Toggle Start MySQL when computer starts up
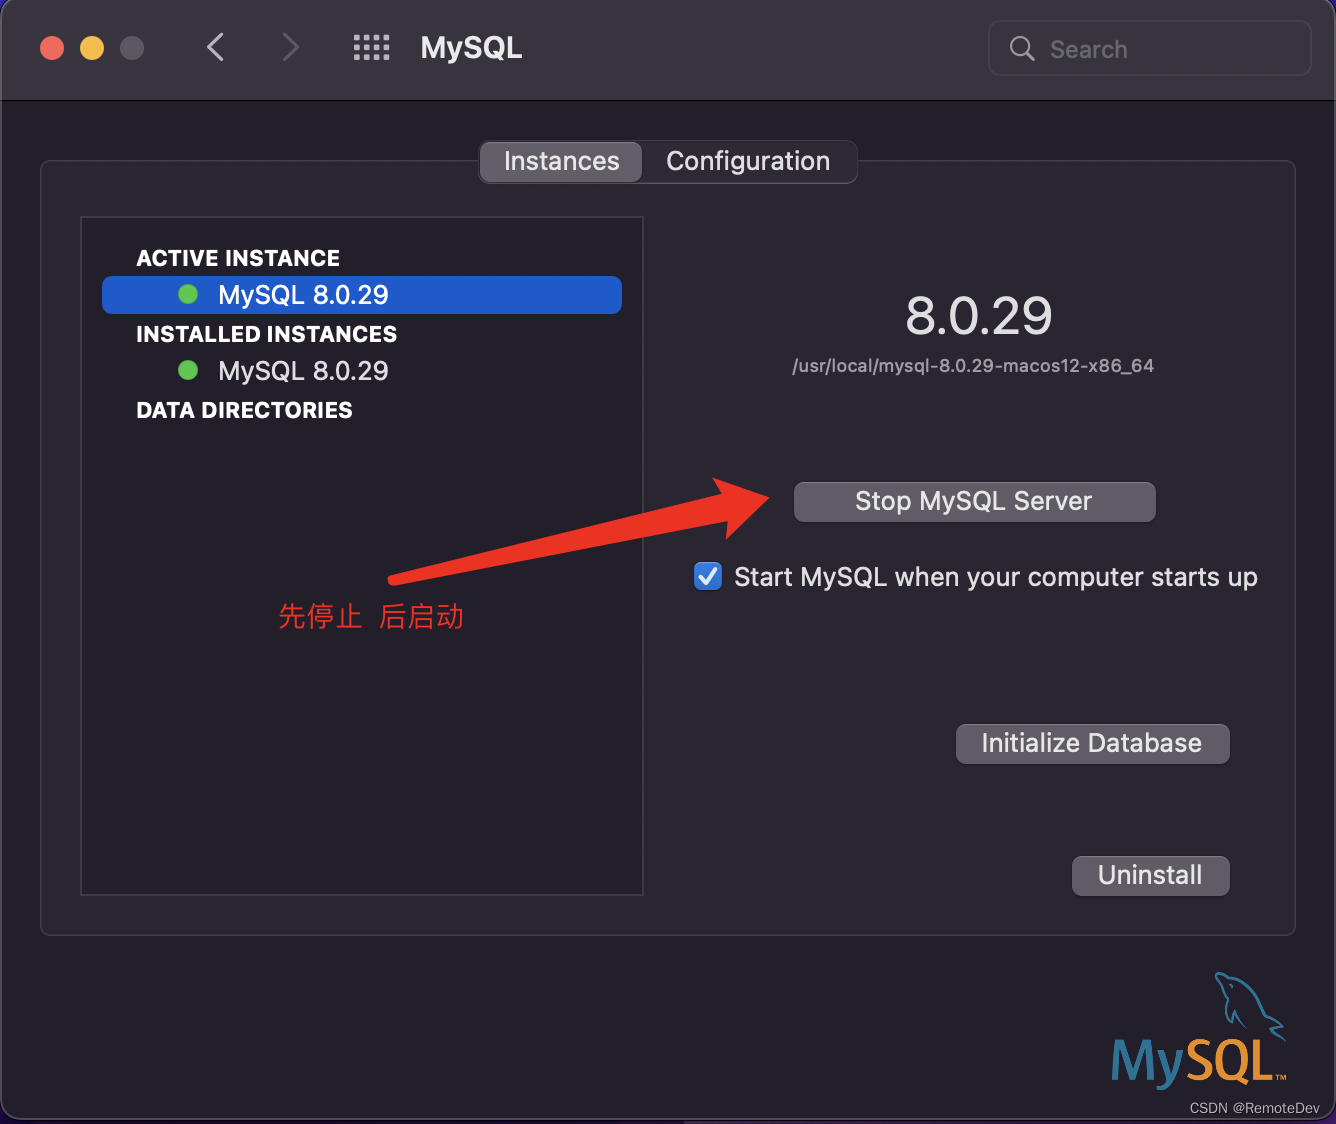Image resolution: width=1336 pixels, height=1124 pixels. click(x=708, y=576)
